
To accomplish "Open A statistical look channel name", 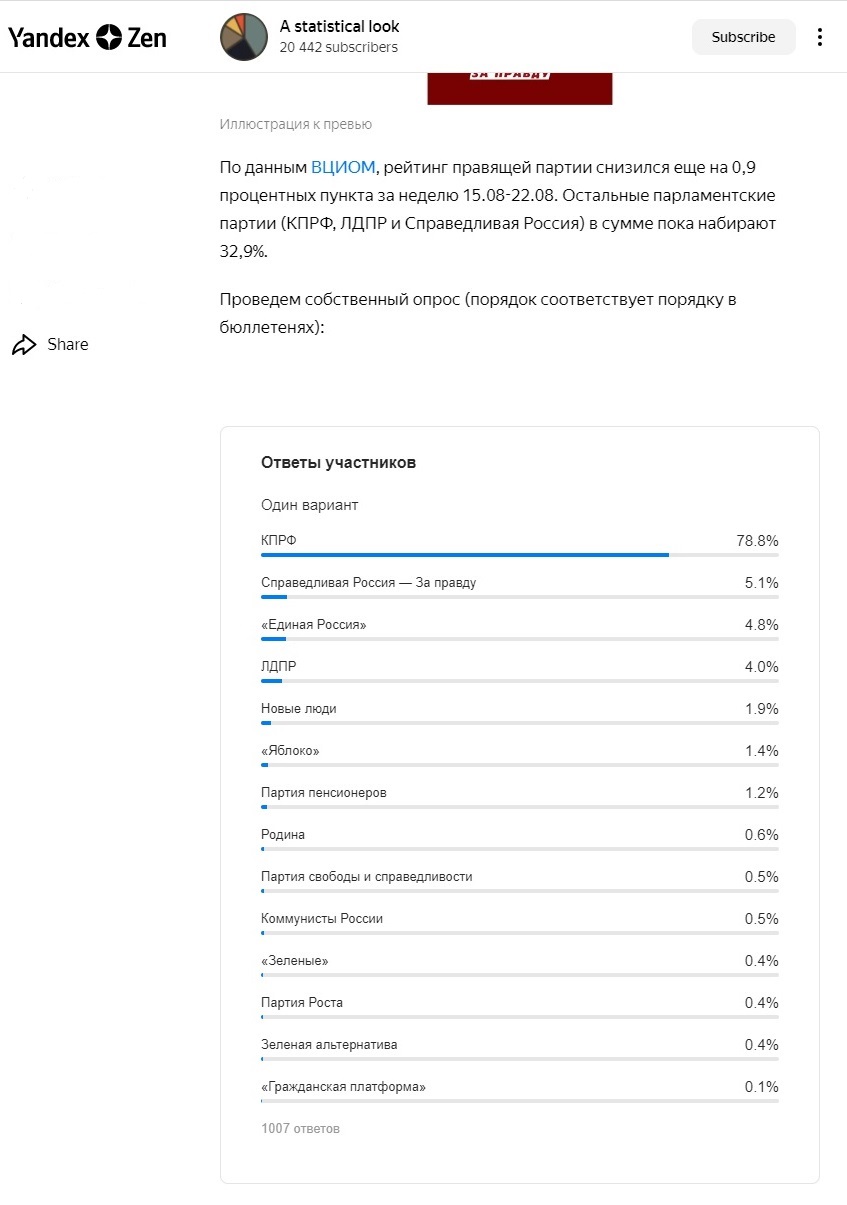I will click(340, 26).
